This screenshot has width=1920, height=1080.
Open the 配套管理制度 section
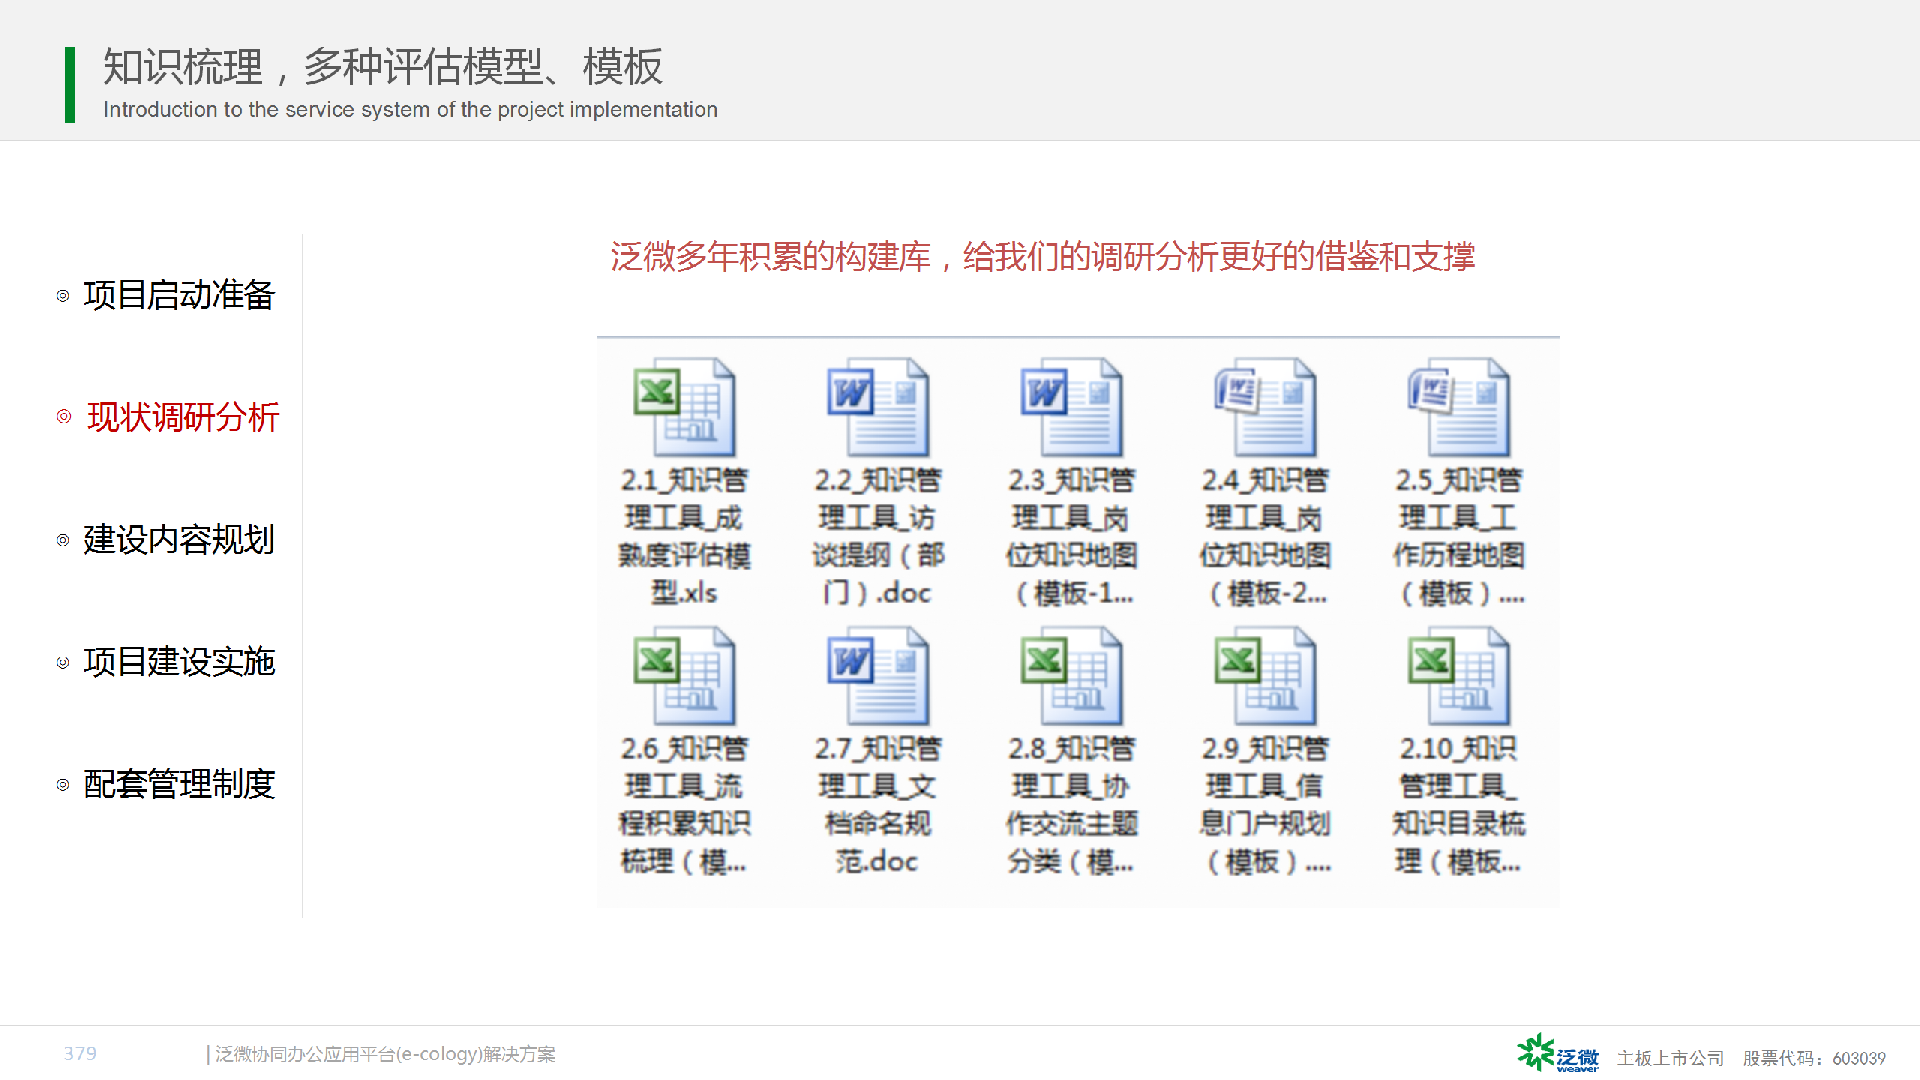[178, 784]
